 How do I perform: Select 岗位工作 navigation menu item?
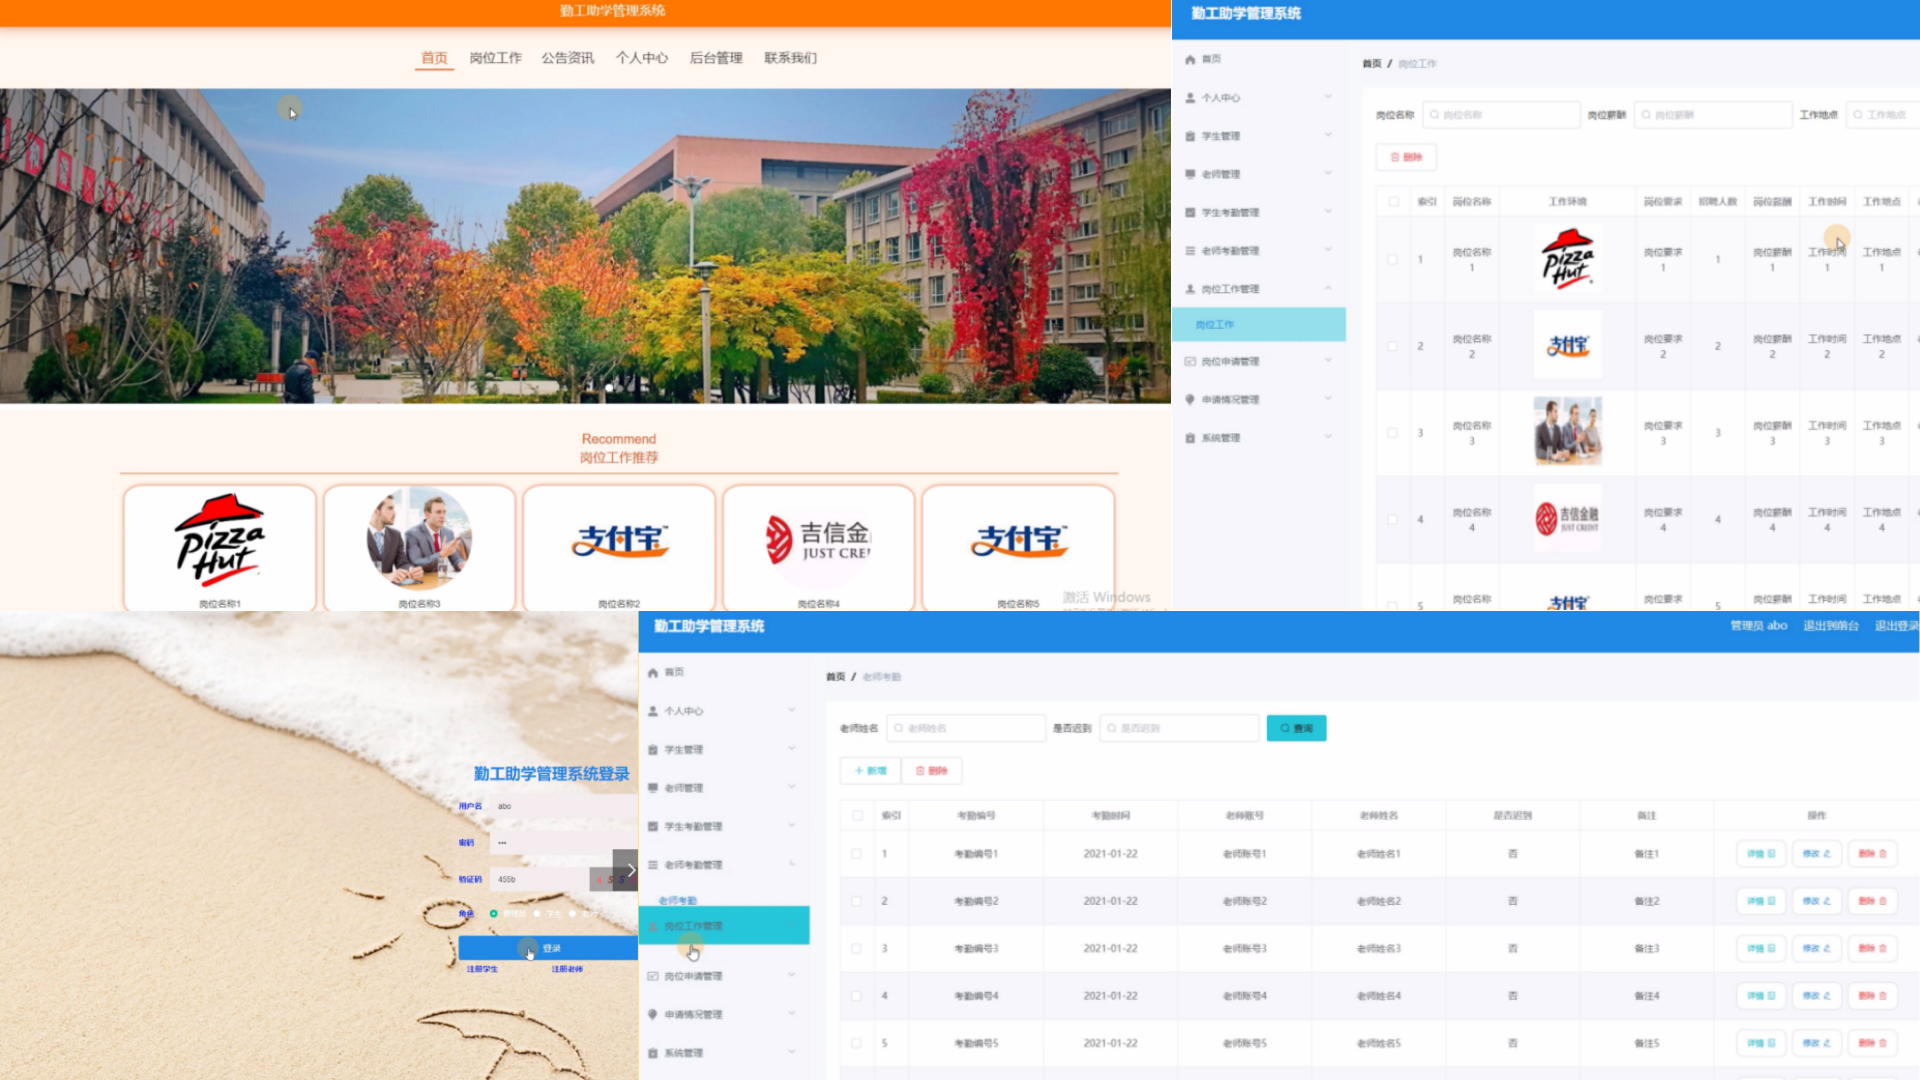495,58
